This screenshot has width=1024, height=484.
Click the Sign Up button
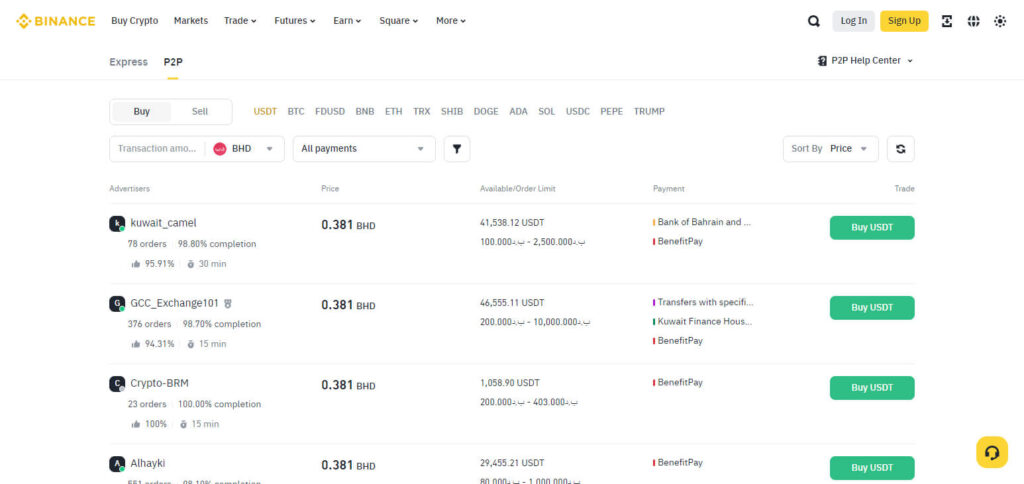(904, 21)
